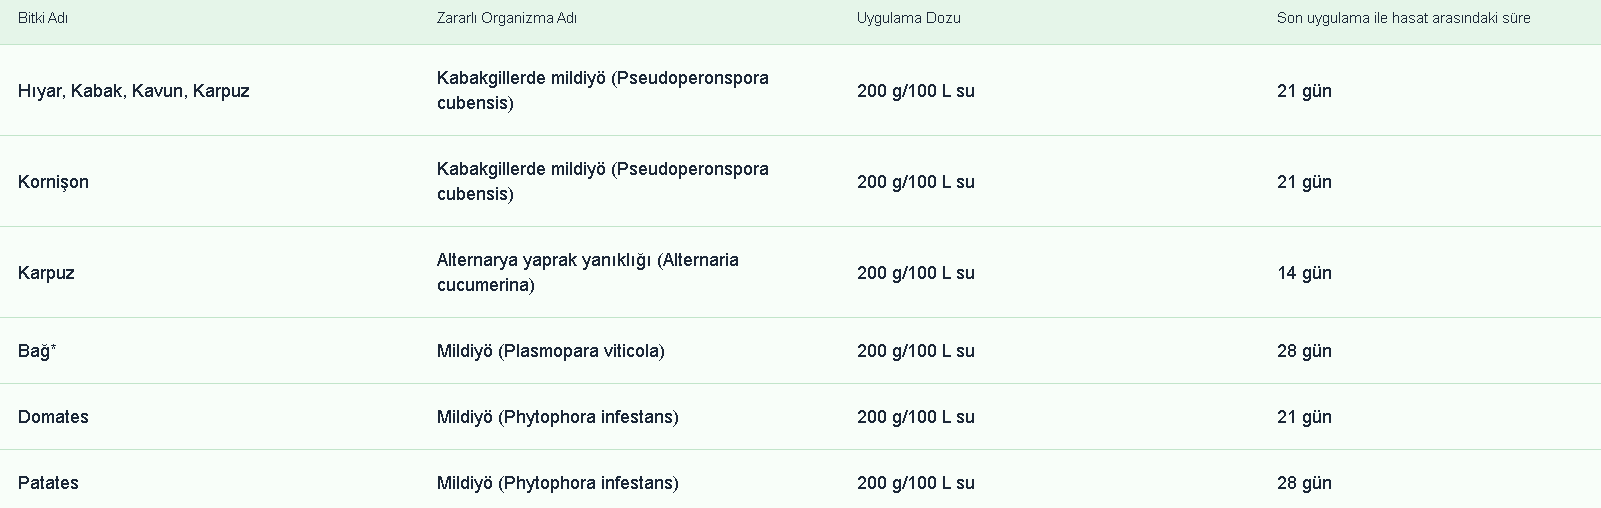The height and width of the screenshot is (508, 1601).
Task: Click the "Kornişon" plant name cell
Action: (x=54, y=182)
